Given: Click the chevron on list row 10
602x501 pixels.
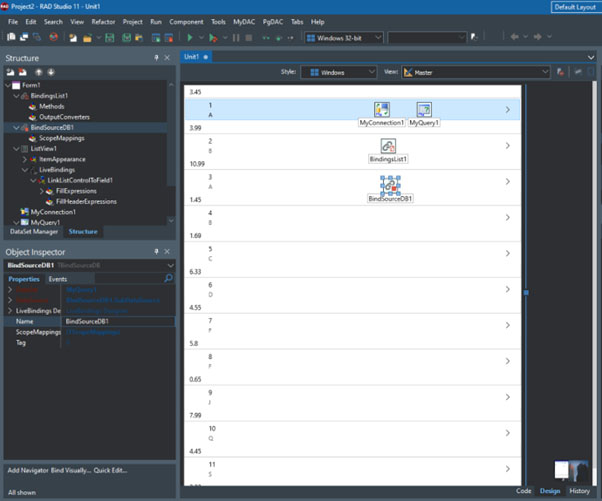Looking at the screenshot, I should 508,433.
